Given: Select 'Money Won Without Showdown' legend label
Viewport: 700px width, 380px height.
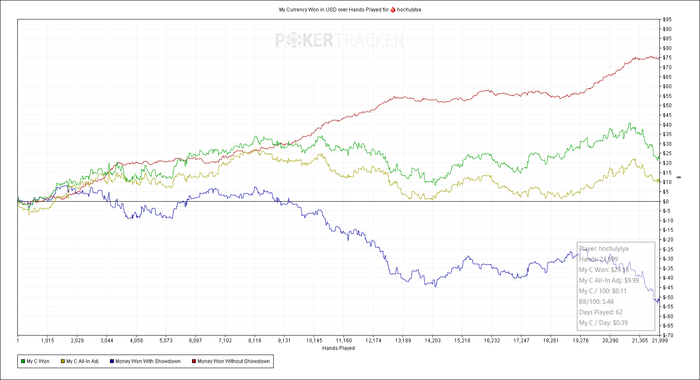Looking at the screenshot, I should point(233,361).
